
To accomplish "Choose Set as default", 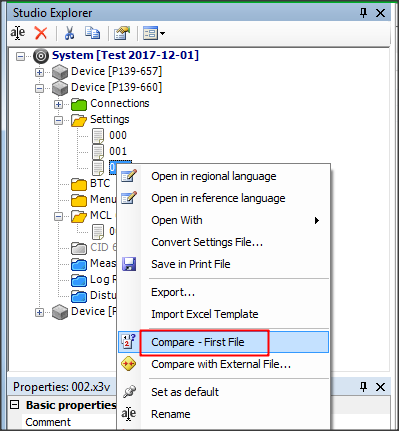I will (x=223, y=392).
